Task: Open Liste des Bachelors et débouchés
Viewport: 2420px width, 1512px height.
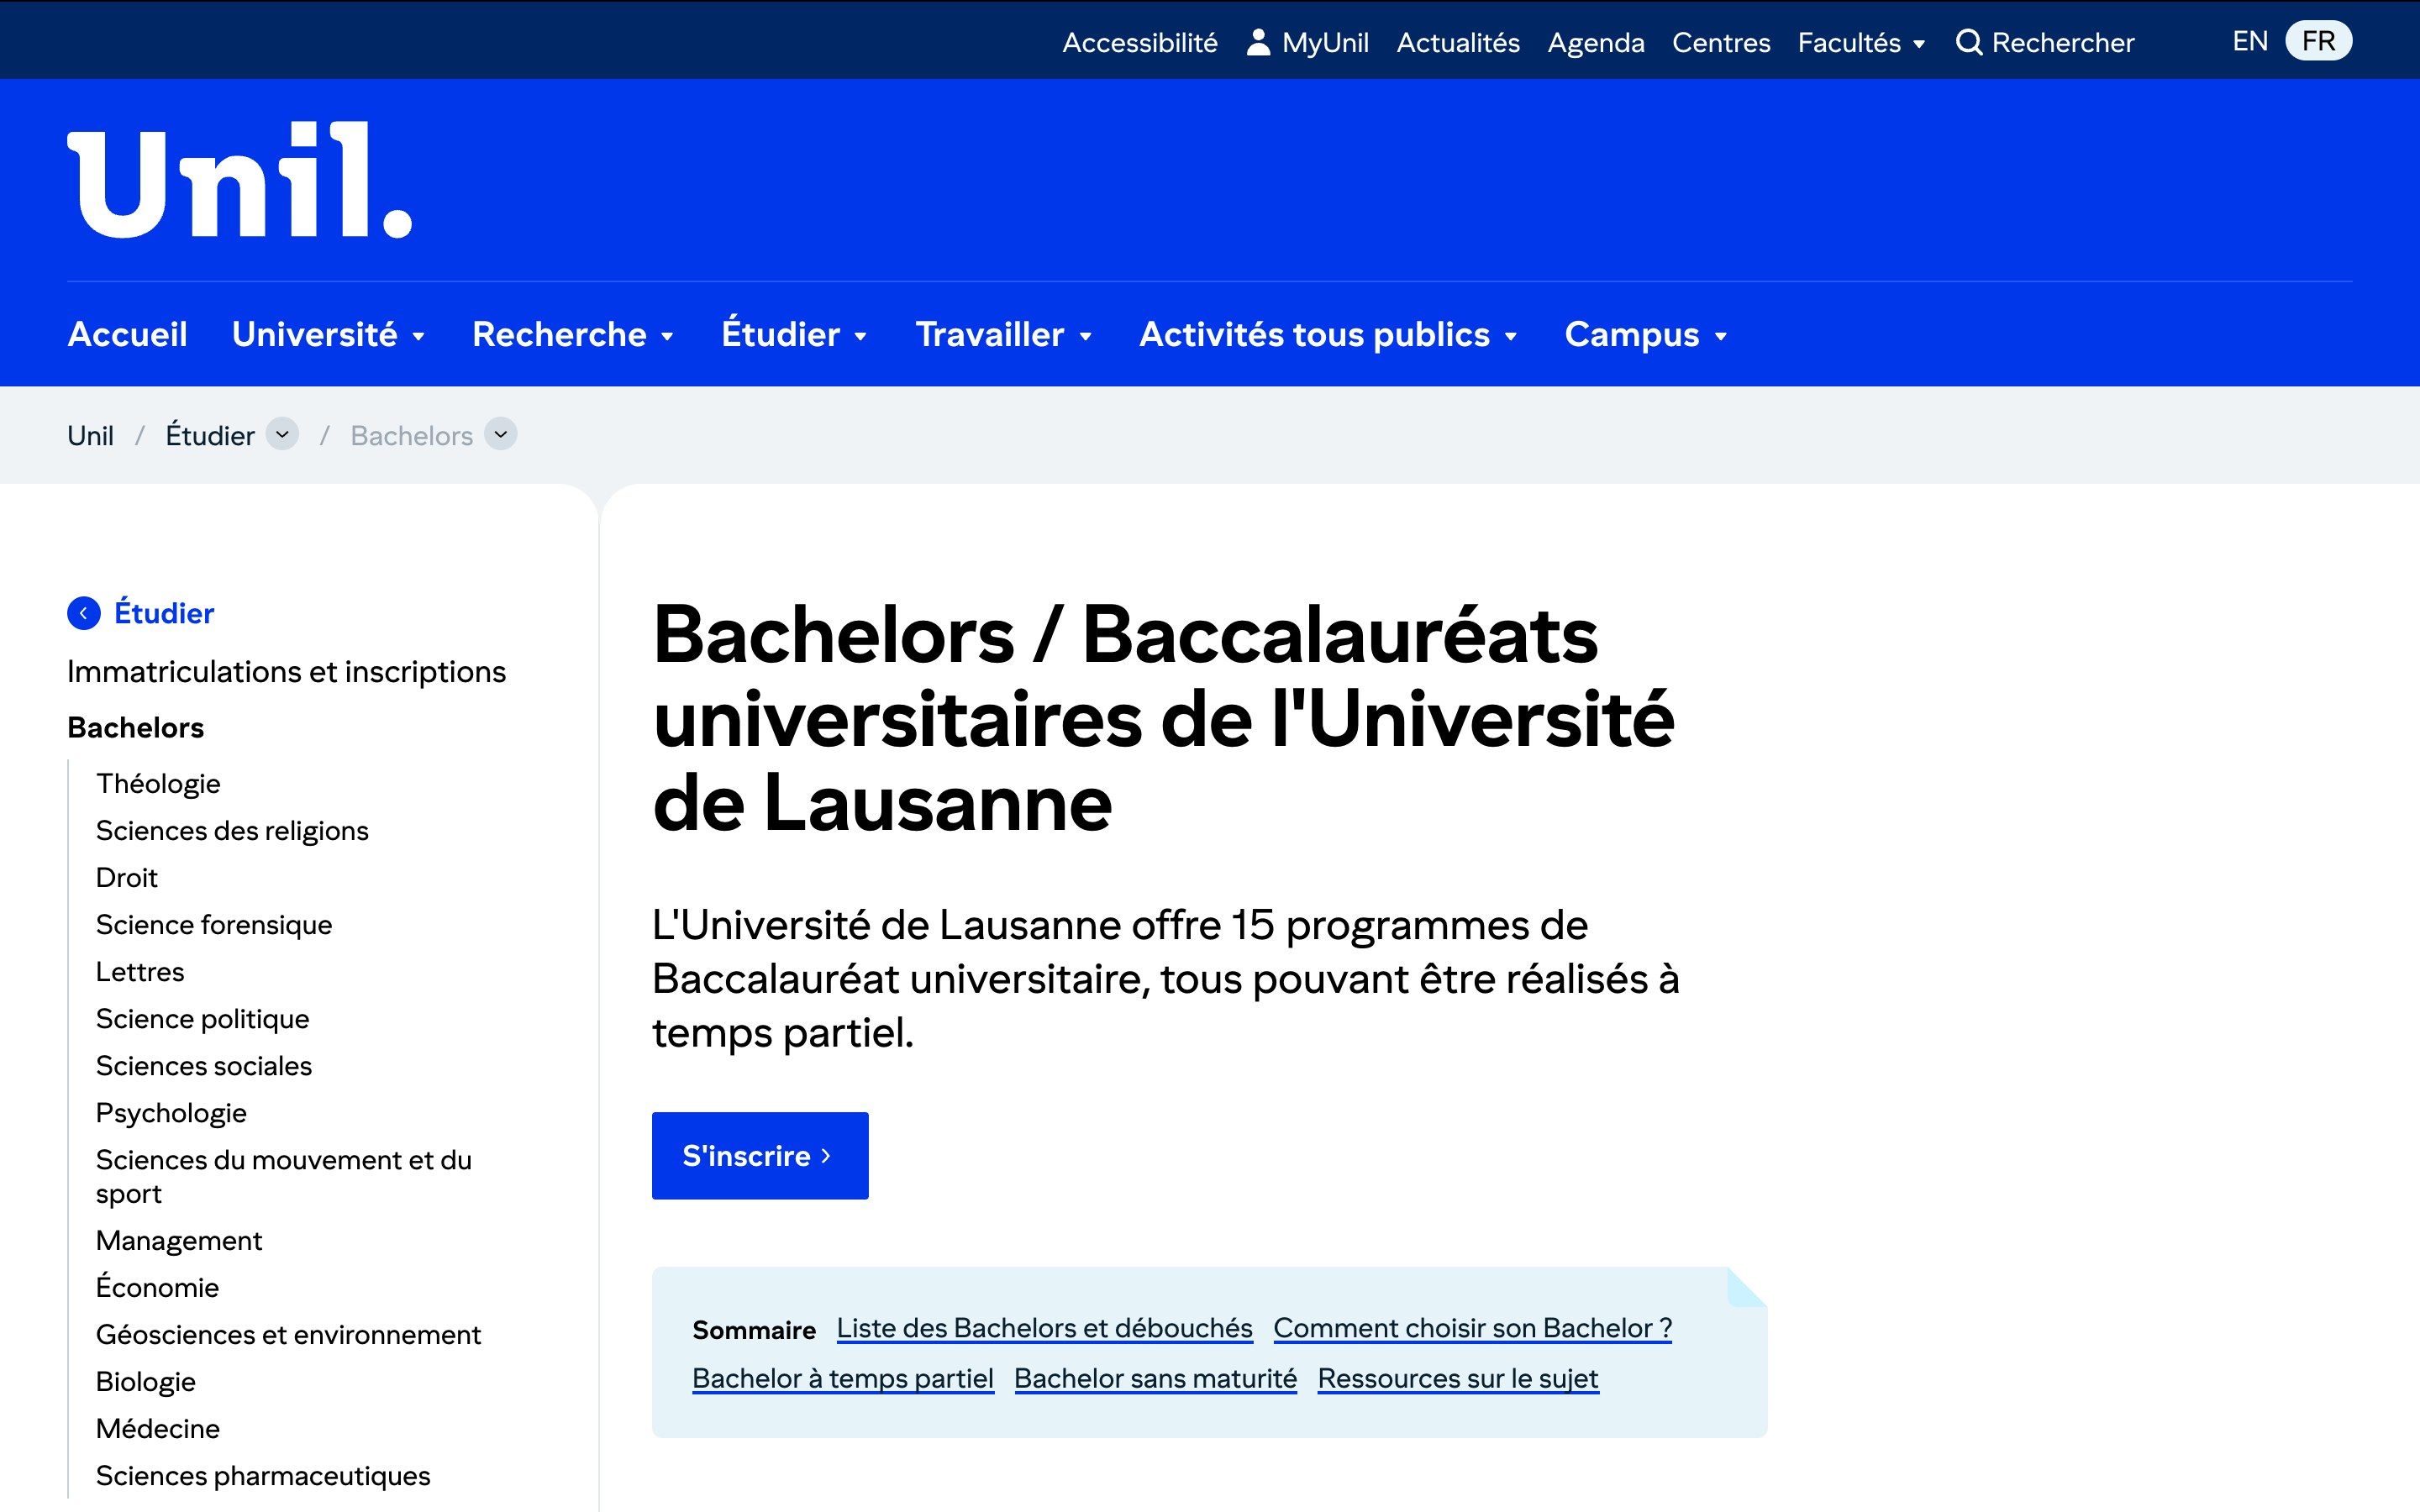Action: point(1044,1328)
